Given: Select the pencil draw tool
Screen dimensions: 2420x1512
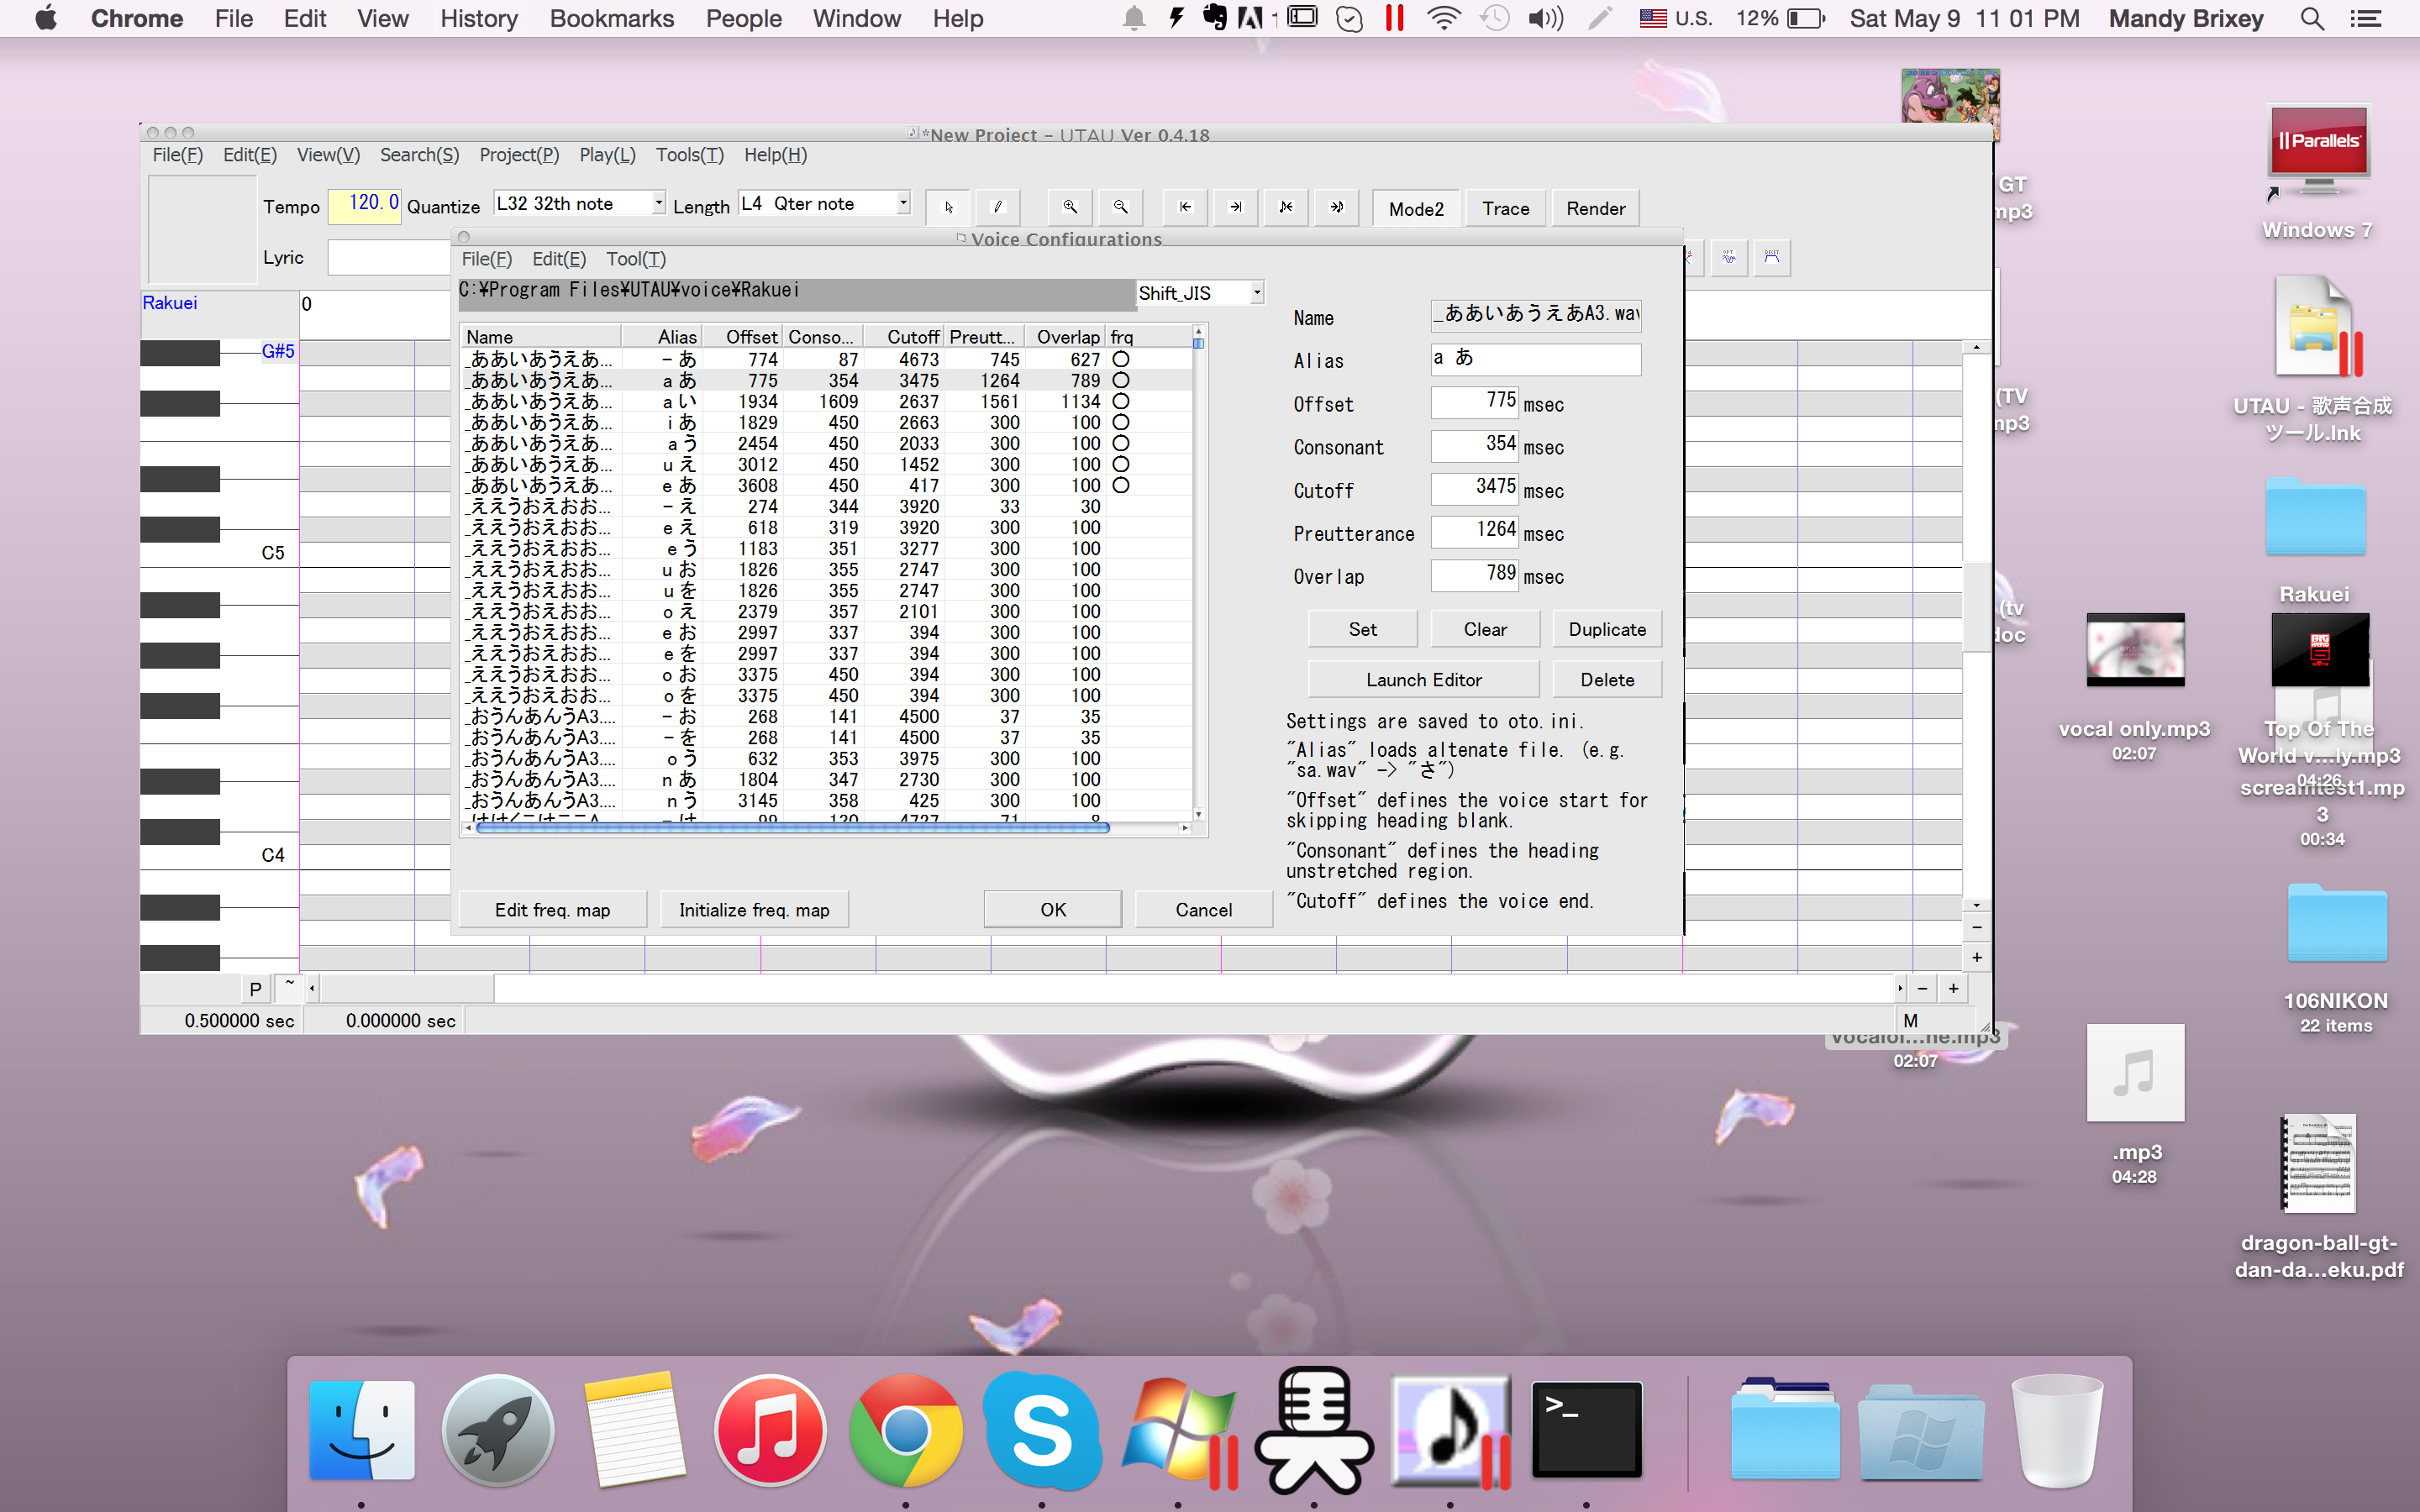Looking at the screenshot, I should [997, 207].
